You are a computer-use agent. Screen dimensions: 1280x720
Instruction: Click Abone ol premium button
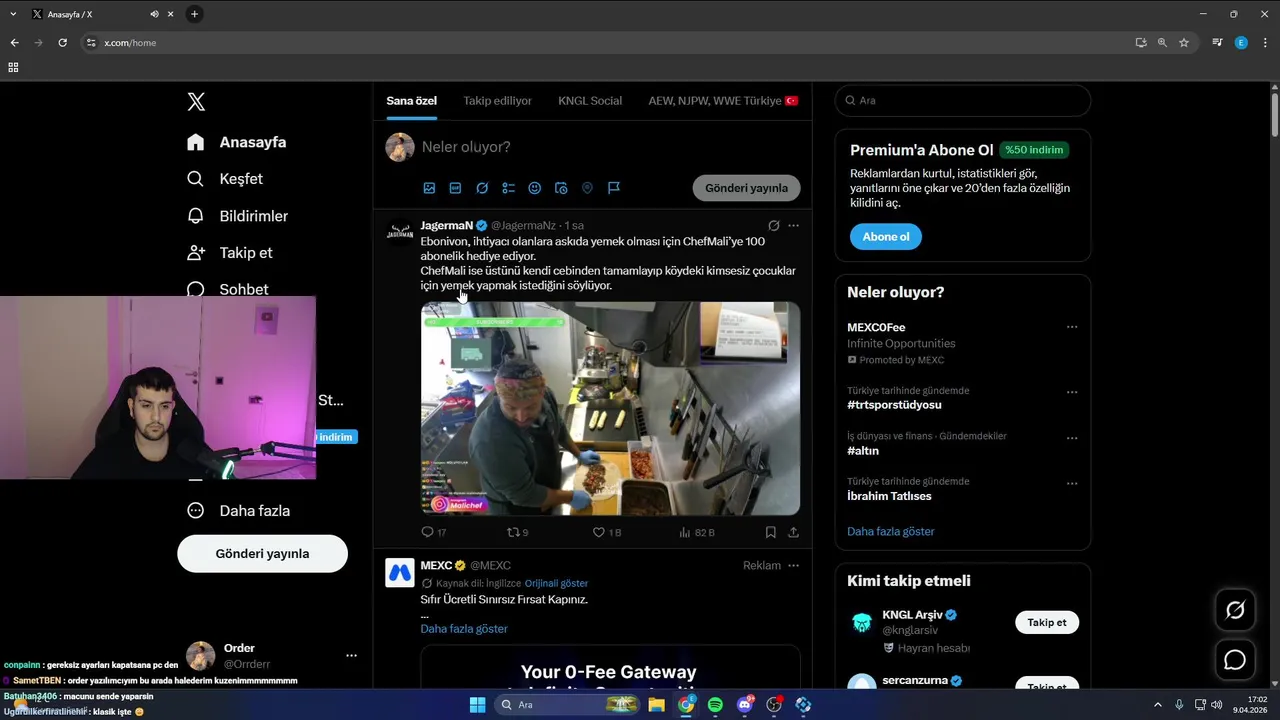tap(886, 237)
